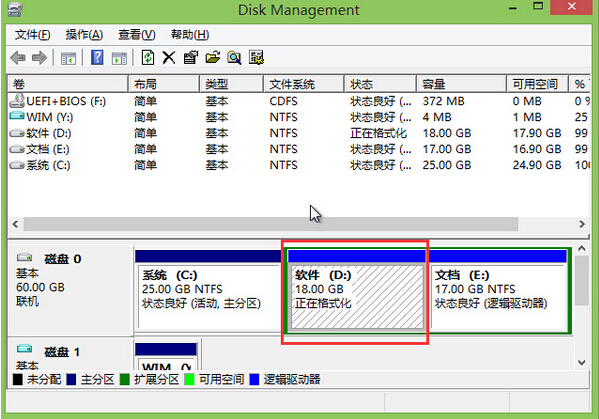599x419 pixels.
Task: Click the horizontal scrollbar right arrow
Action: 581,224
